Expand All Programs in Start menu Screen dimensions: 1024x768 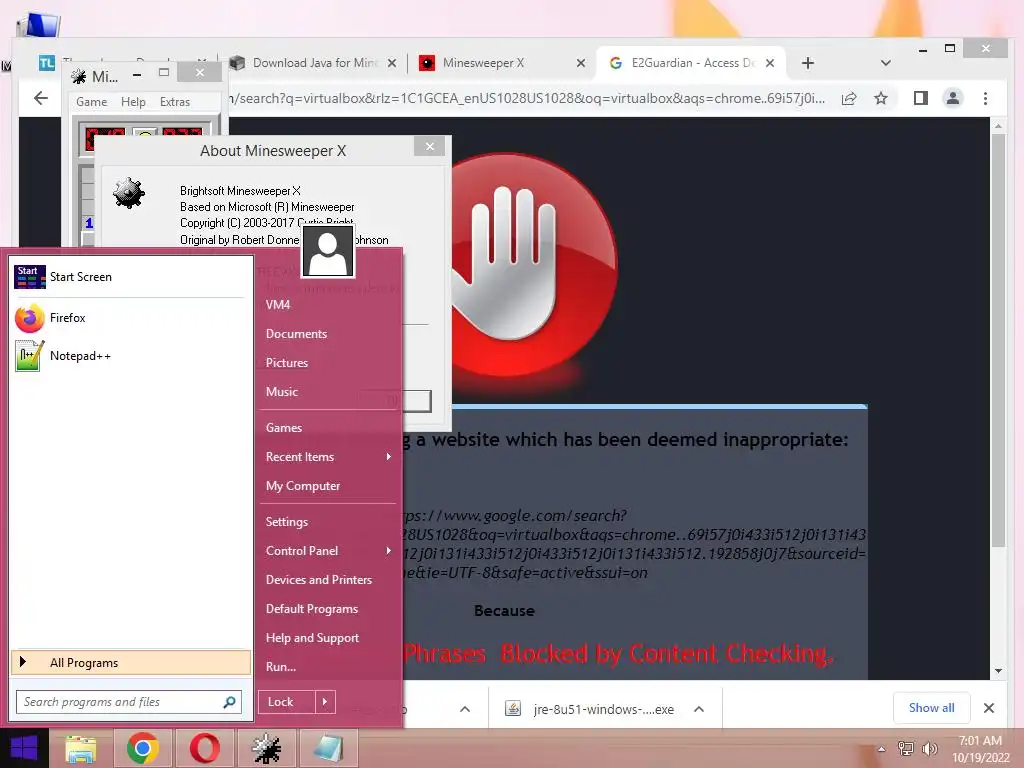pos(131,662)
